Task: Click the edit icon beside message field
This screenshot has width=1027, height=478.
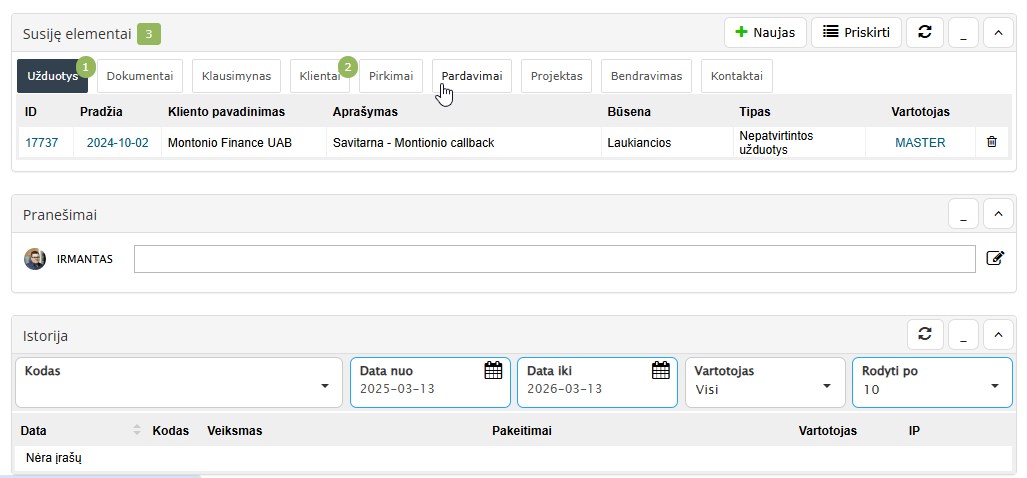Action: point(994,258)
